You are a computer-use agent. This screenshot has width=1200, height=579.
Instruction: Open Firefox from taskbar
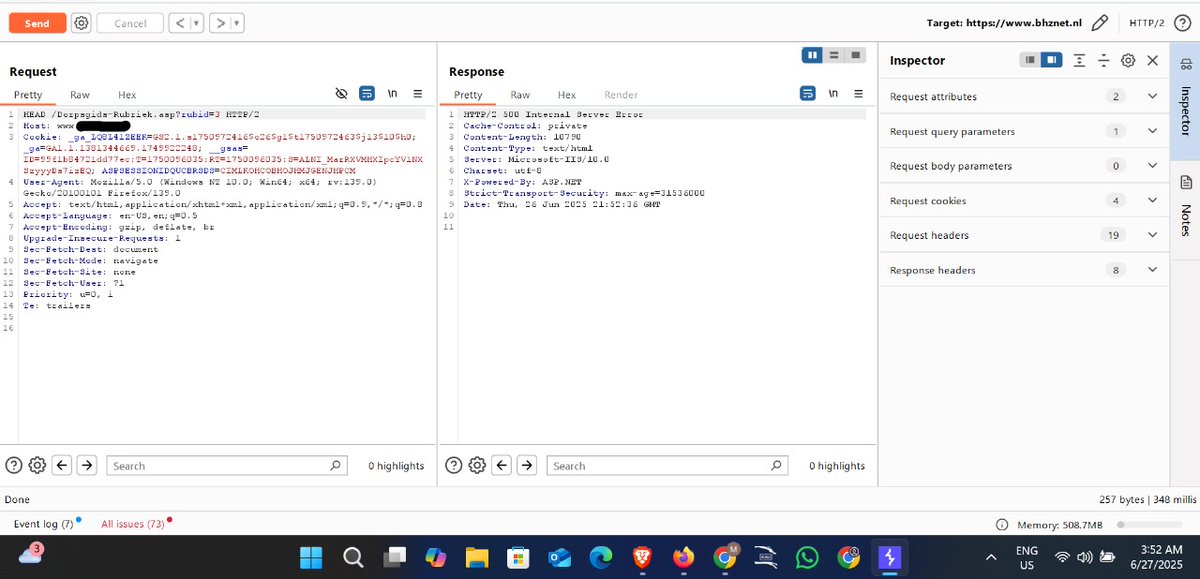click(683, 557)
